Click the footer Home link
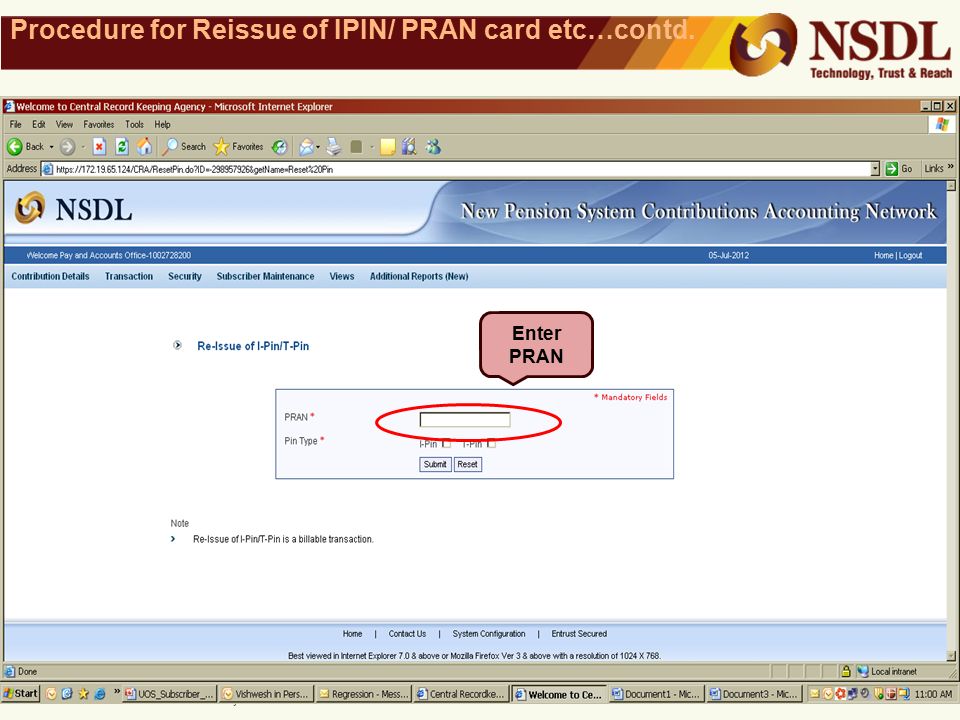Image resolution: width=960 pixels, height=720 pixels. click(352, 634)
